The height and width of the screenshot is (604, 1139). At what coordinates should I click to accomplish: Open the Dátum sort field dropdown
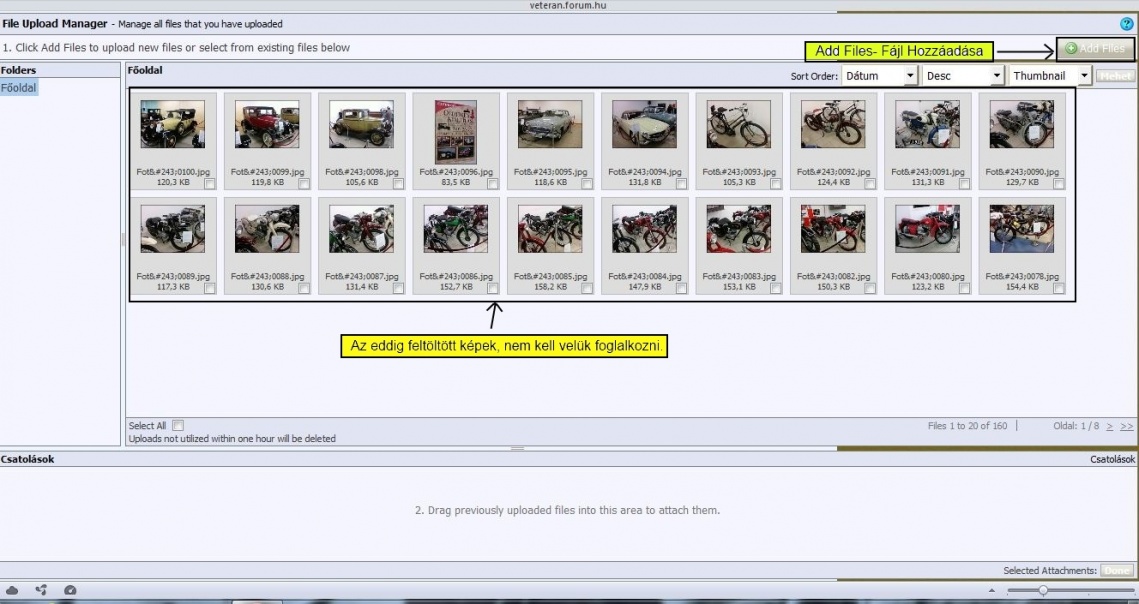coord(879,76)
